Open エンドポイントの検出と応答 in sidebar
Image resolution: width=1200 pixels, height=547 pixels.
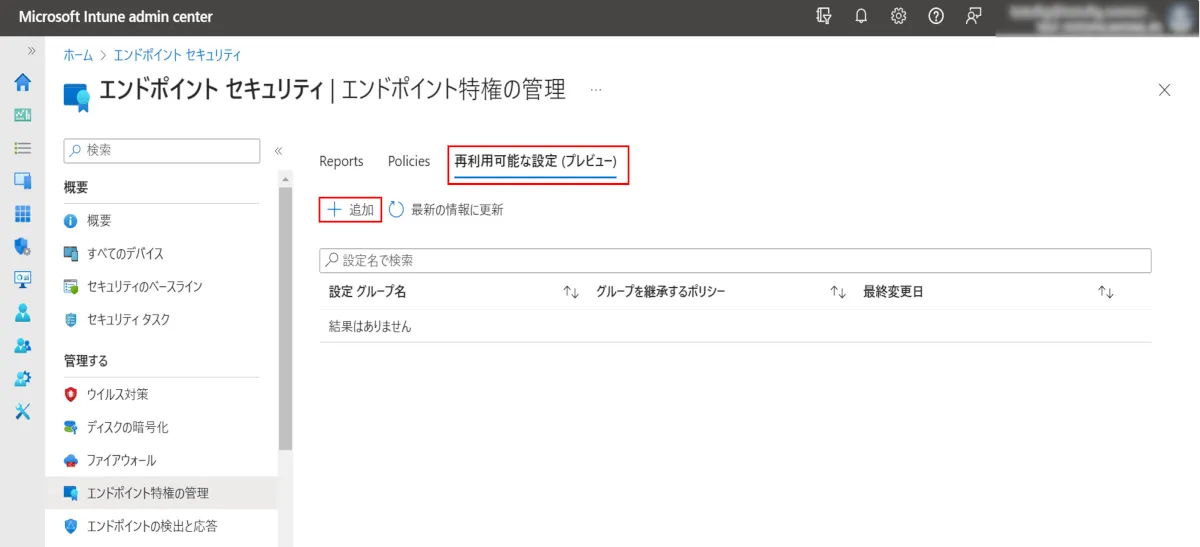(x=152, y=526)
